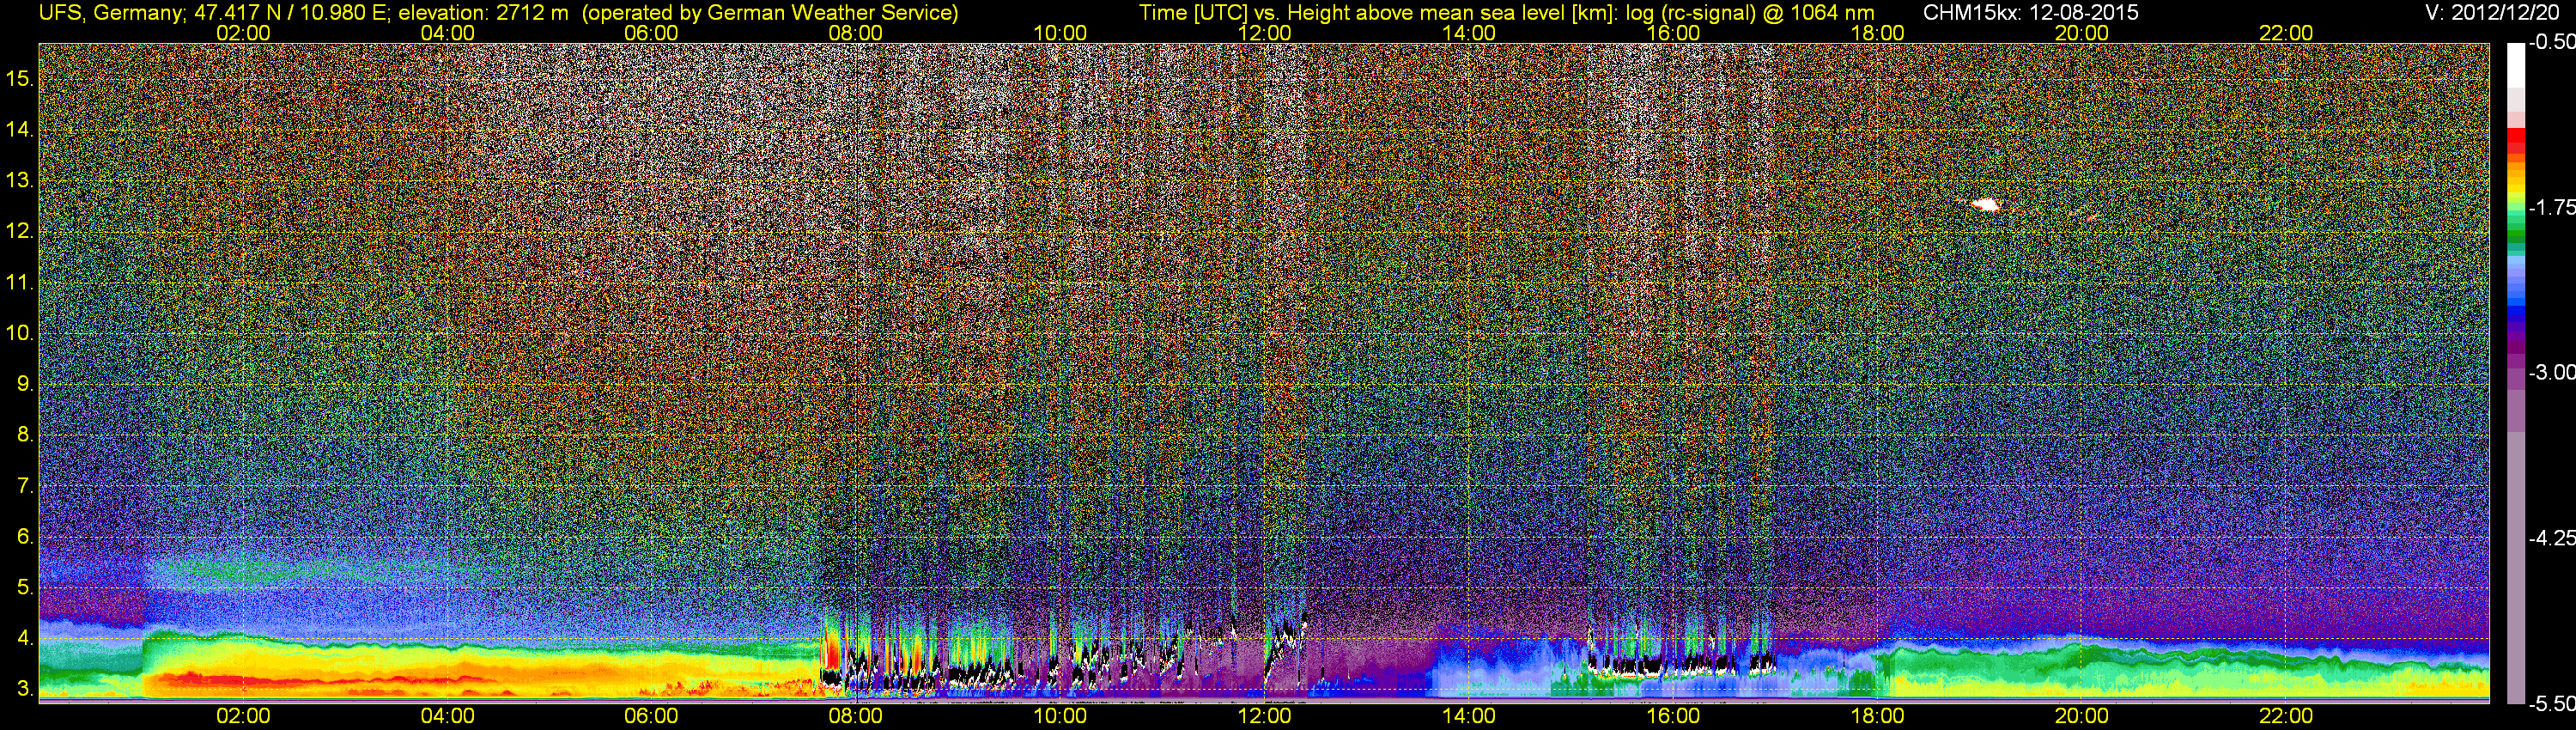Click the height axis label '3.'
Image resolution: width=2576 pixels, height=730 pixels.
(x=25, y=689)
